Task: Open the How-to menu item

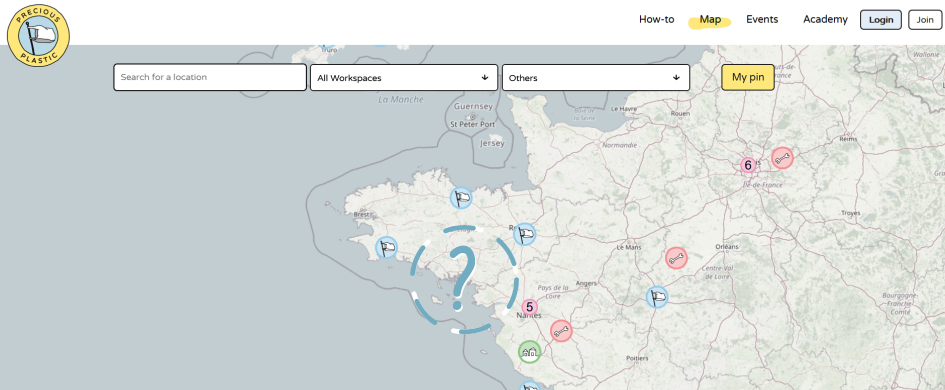Action: (656, 19)
